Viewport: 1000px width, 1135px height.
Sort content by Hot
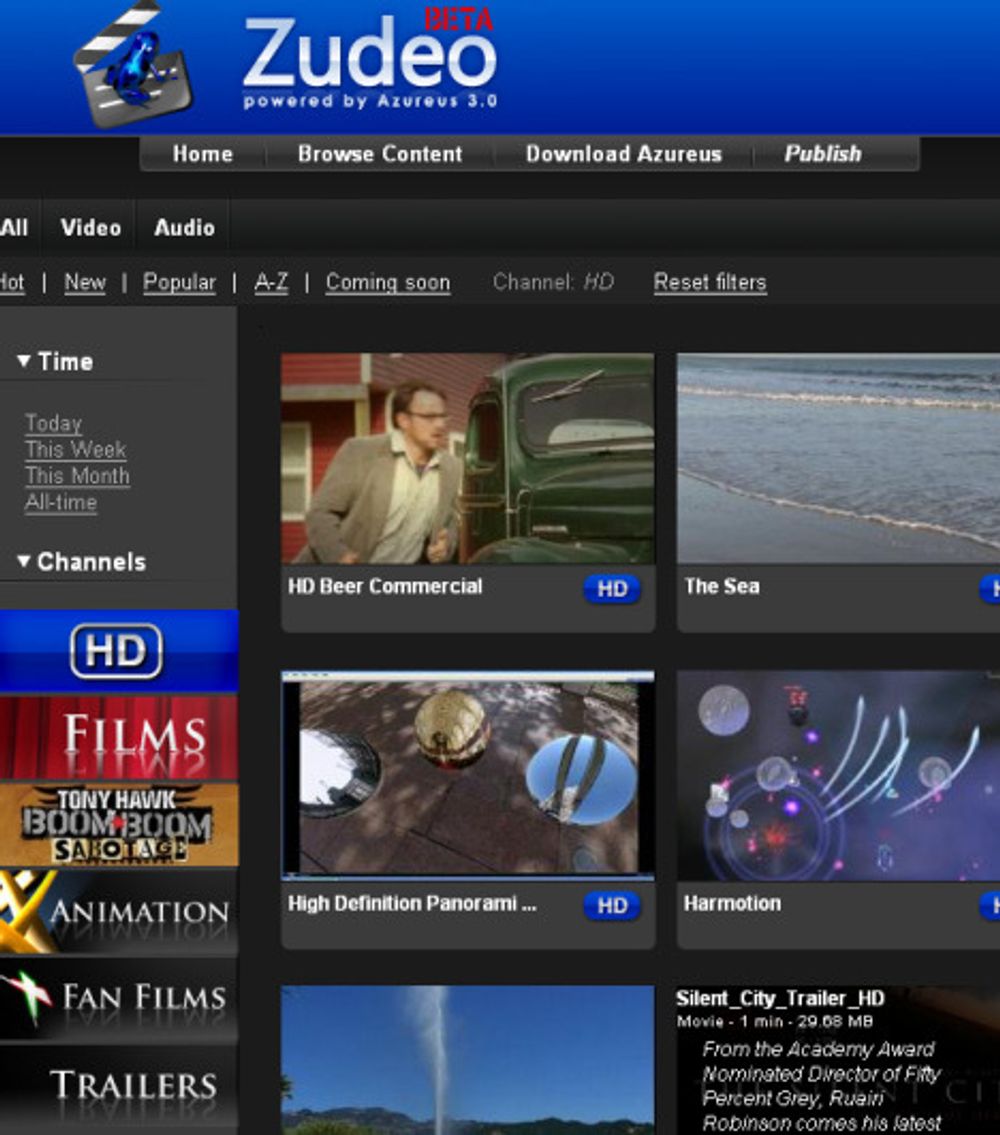pos(12,282)
